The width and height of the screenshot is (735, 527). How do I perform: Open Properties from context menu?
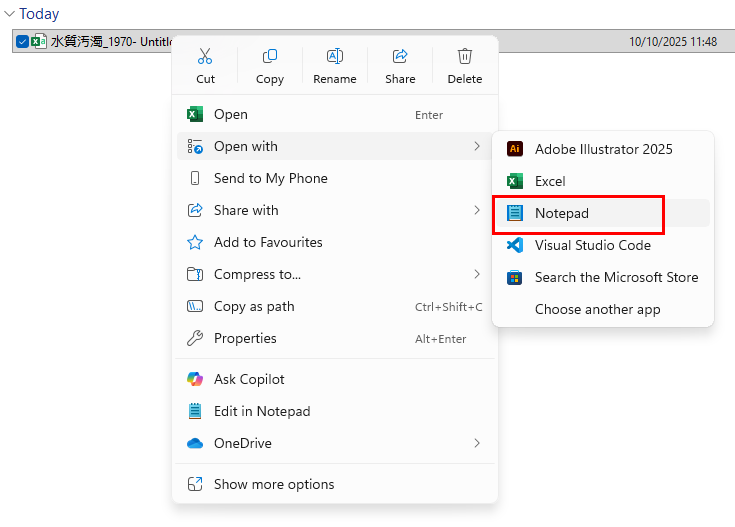(245, 338)
